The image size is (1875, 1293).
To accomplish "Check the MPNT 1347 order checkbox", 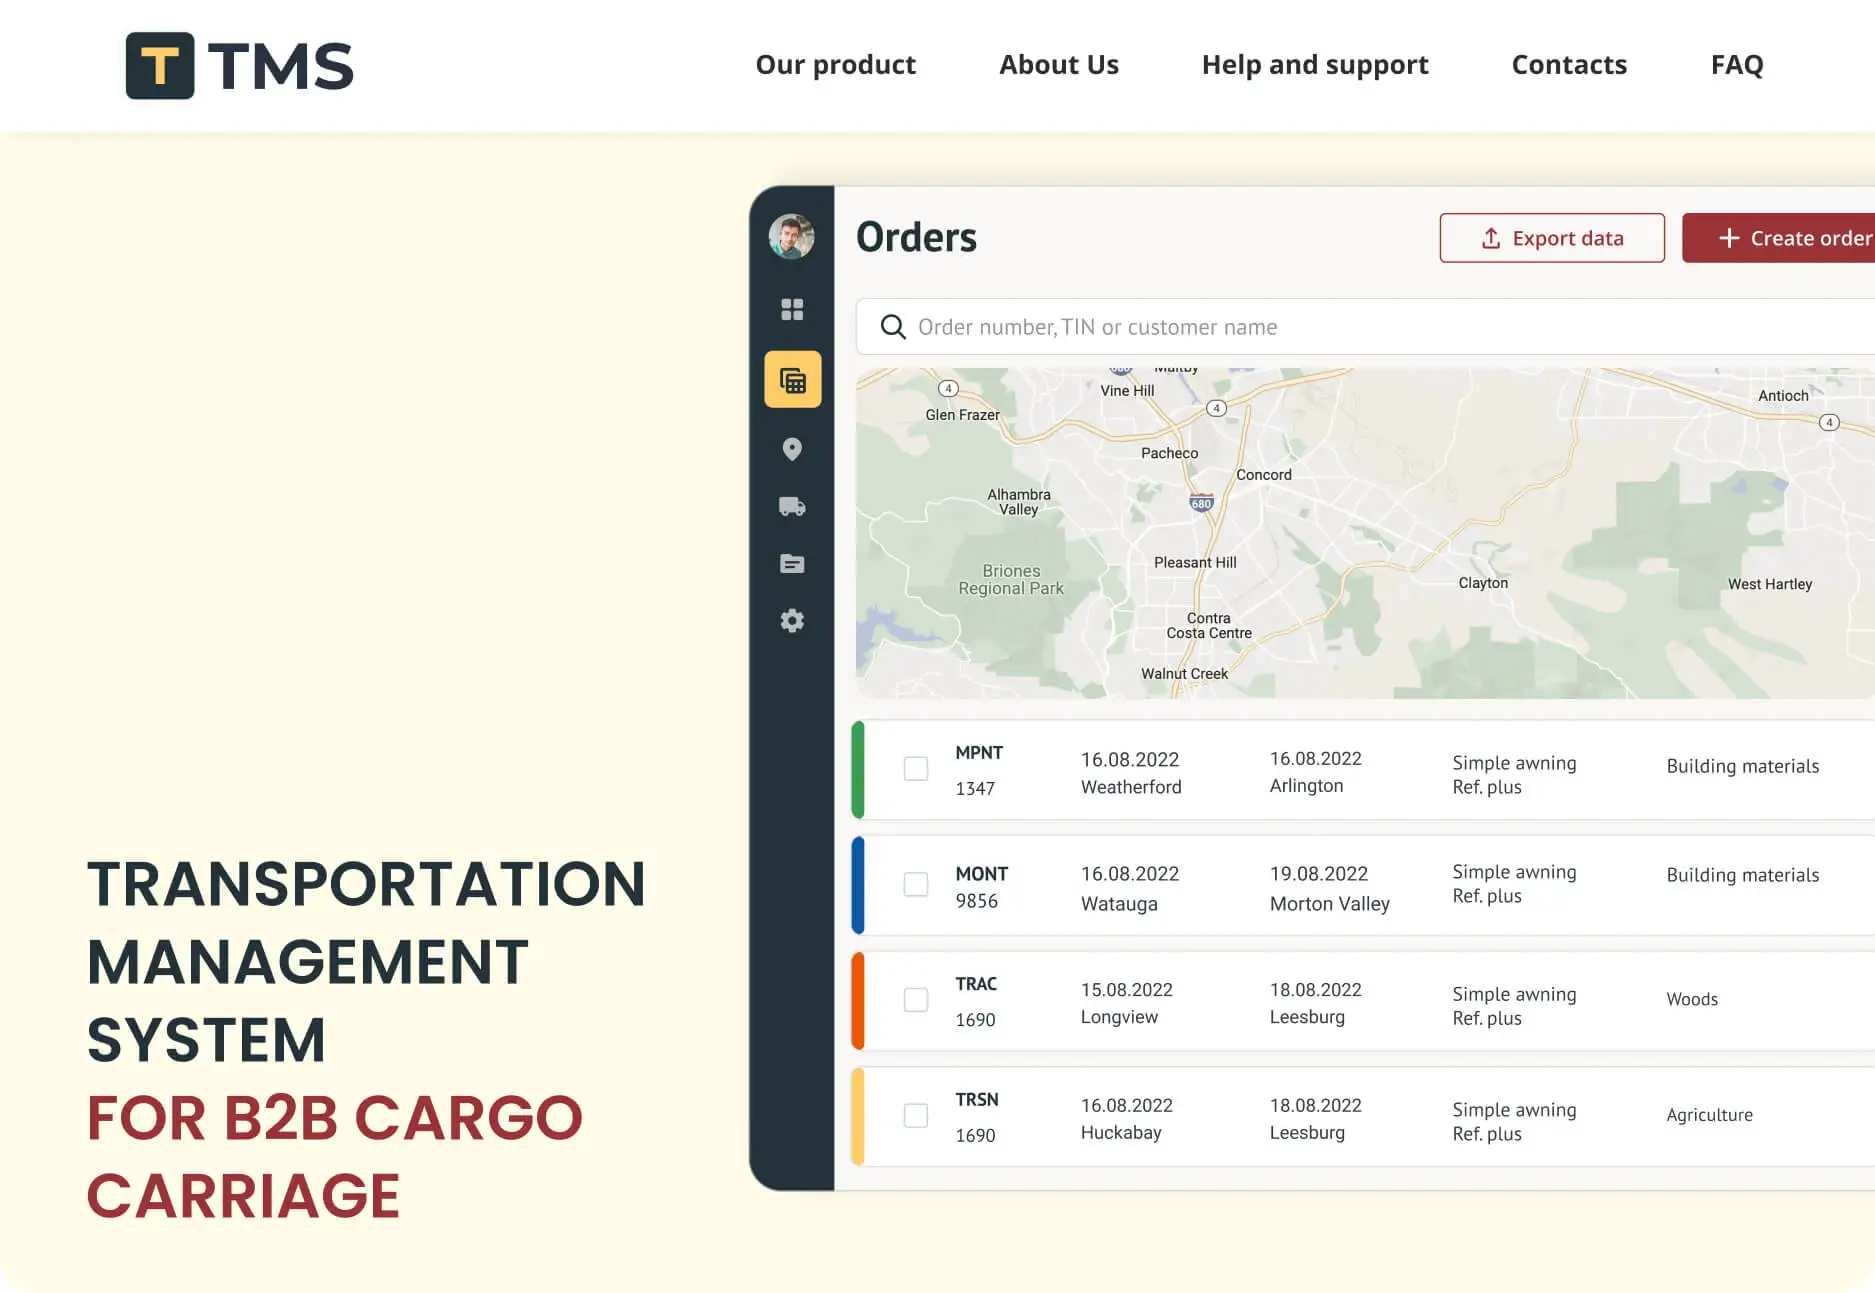I will (x=916, y=768).
